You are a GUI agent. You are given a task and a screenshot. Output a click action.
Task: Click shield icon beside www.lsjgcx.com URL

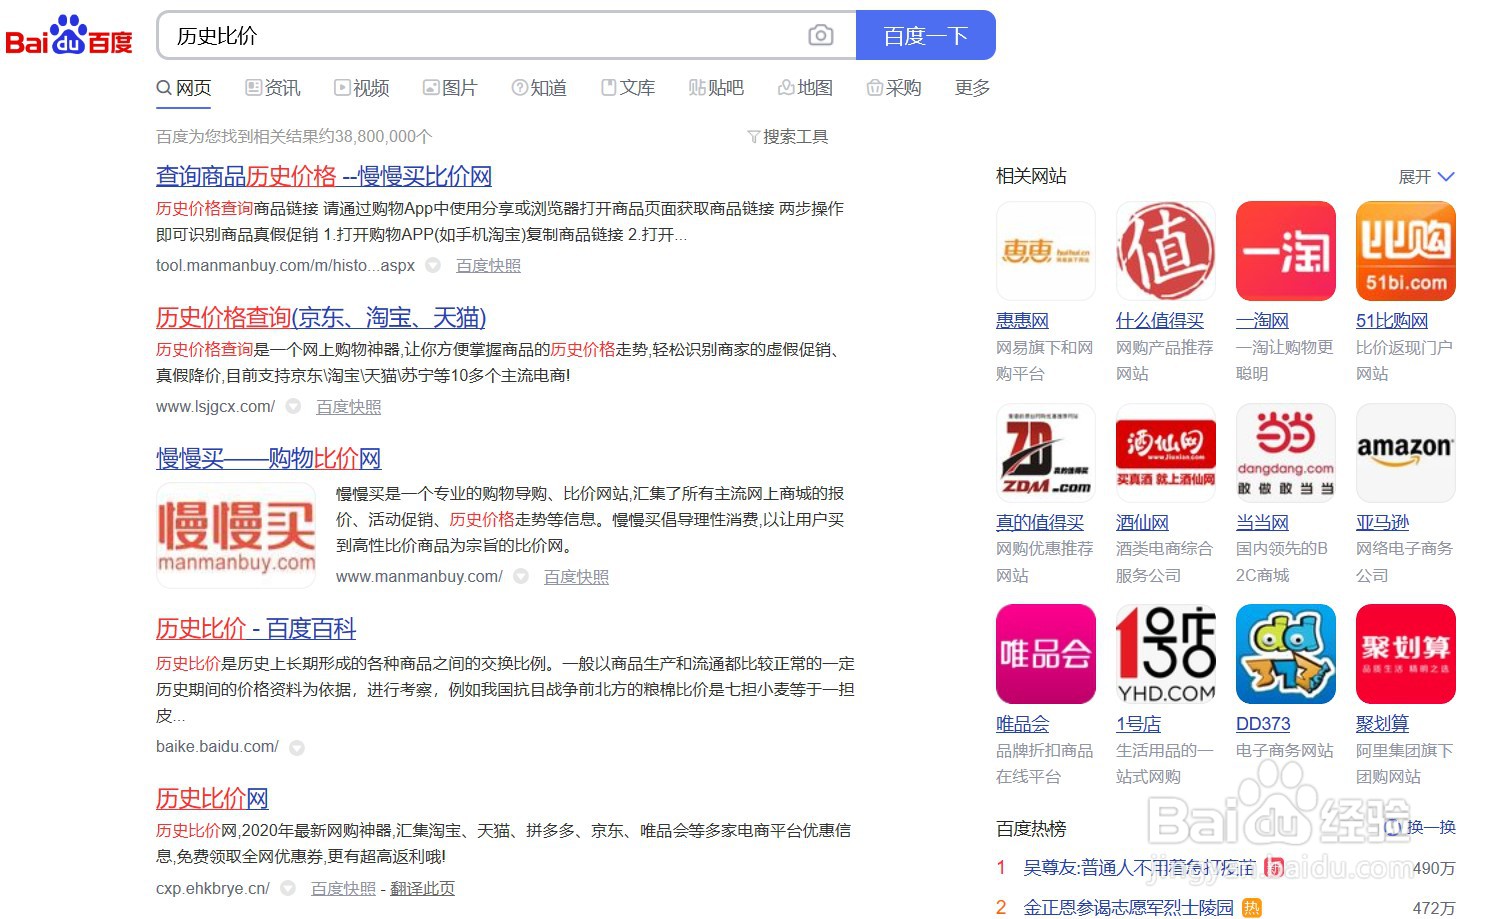293,406
